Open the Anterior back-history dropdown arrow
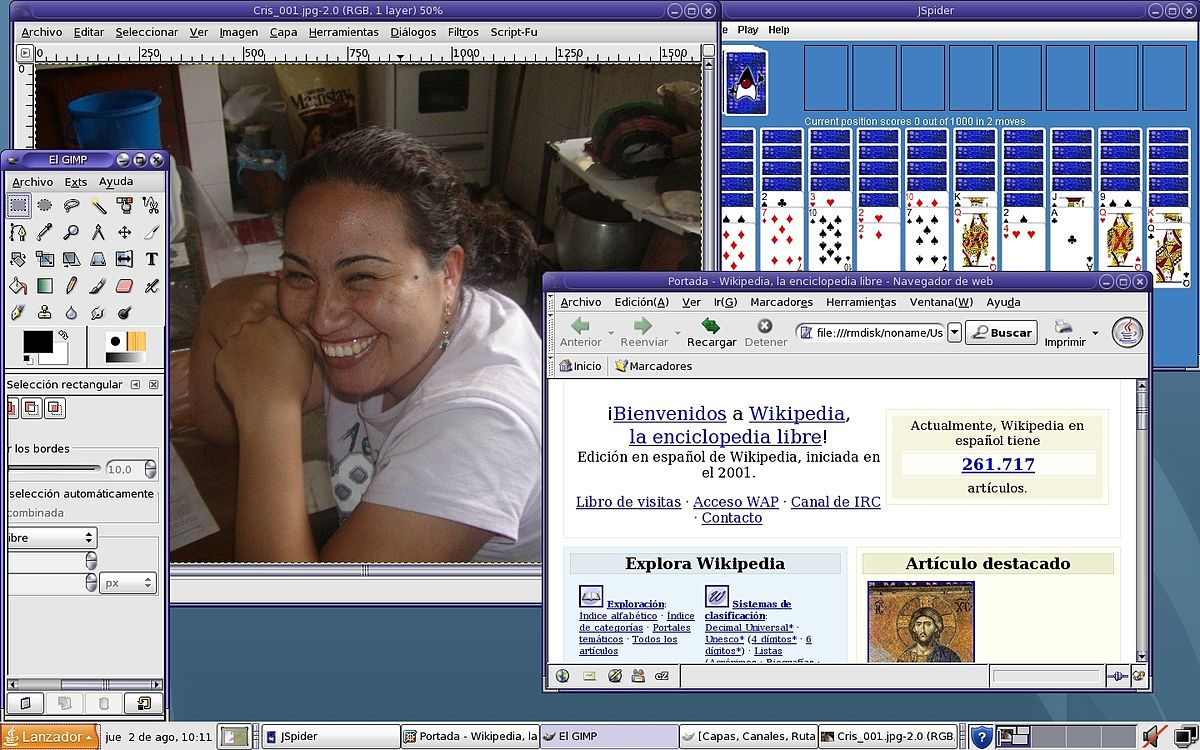Image resolution: width=1200 pixels, height=750 pixels. click(611, 333)
